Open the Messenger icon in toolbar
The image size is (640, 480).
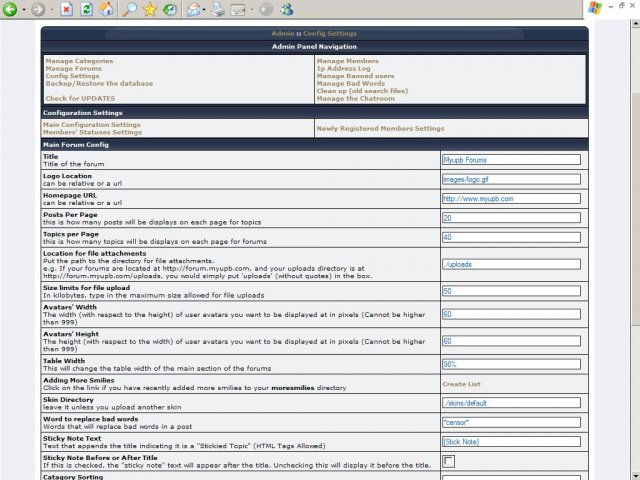click(287, 9)
